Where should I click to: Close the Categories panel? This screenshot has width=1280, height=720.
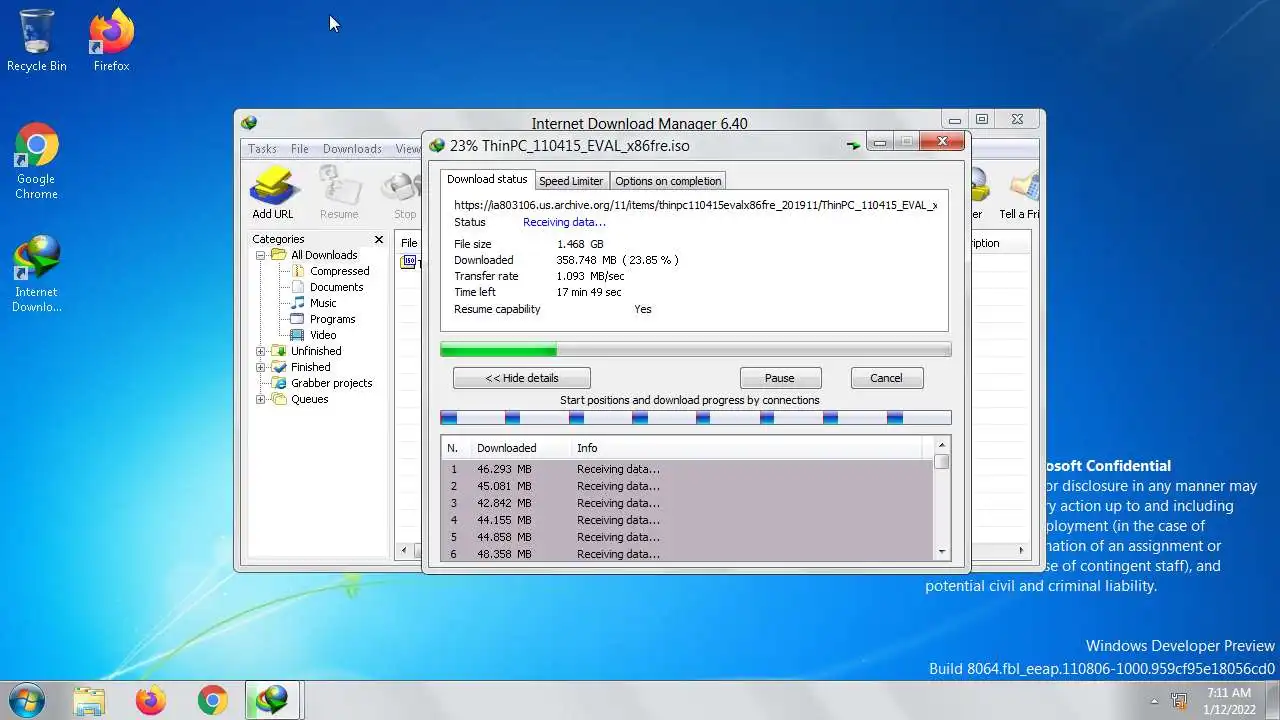379,239
